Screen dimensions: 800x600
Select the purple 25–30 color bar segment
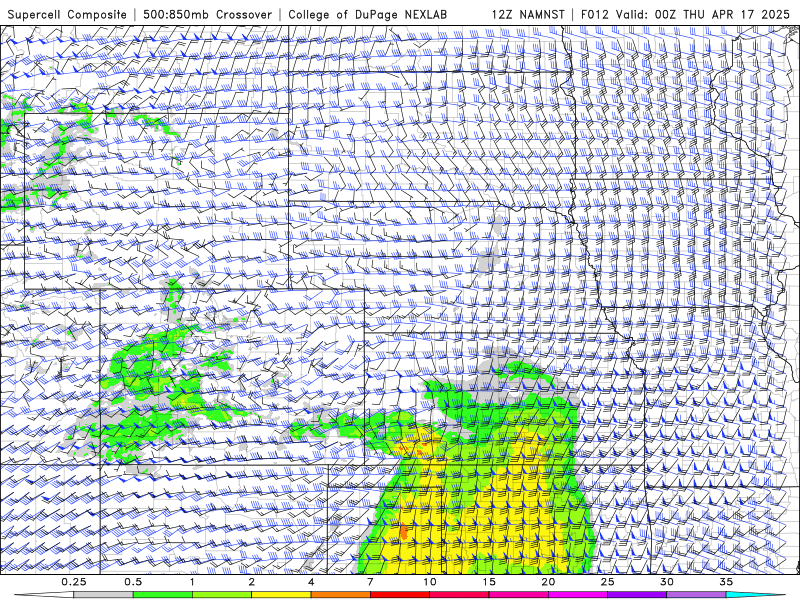(637, 595)
